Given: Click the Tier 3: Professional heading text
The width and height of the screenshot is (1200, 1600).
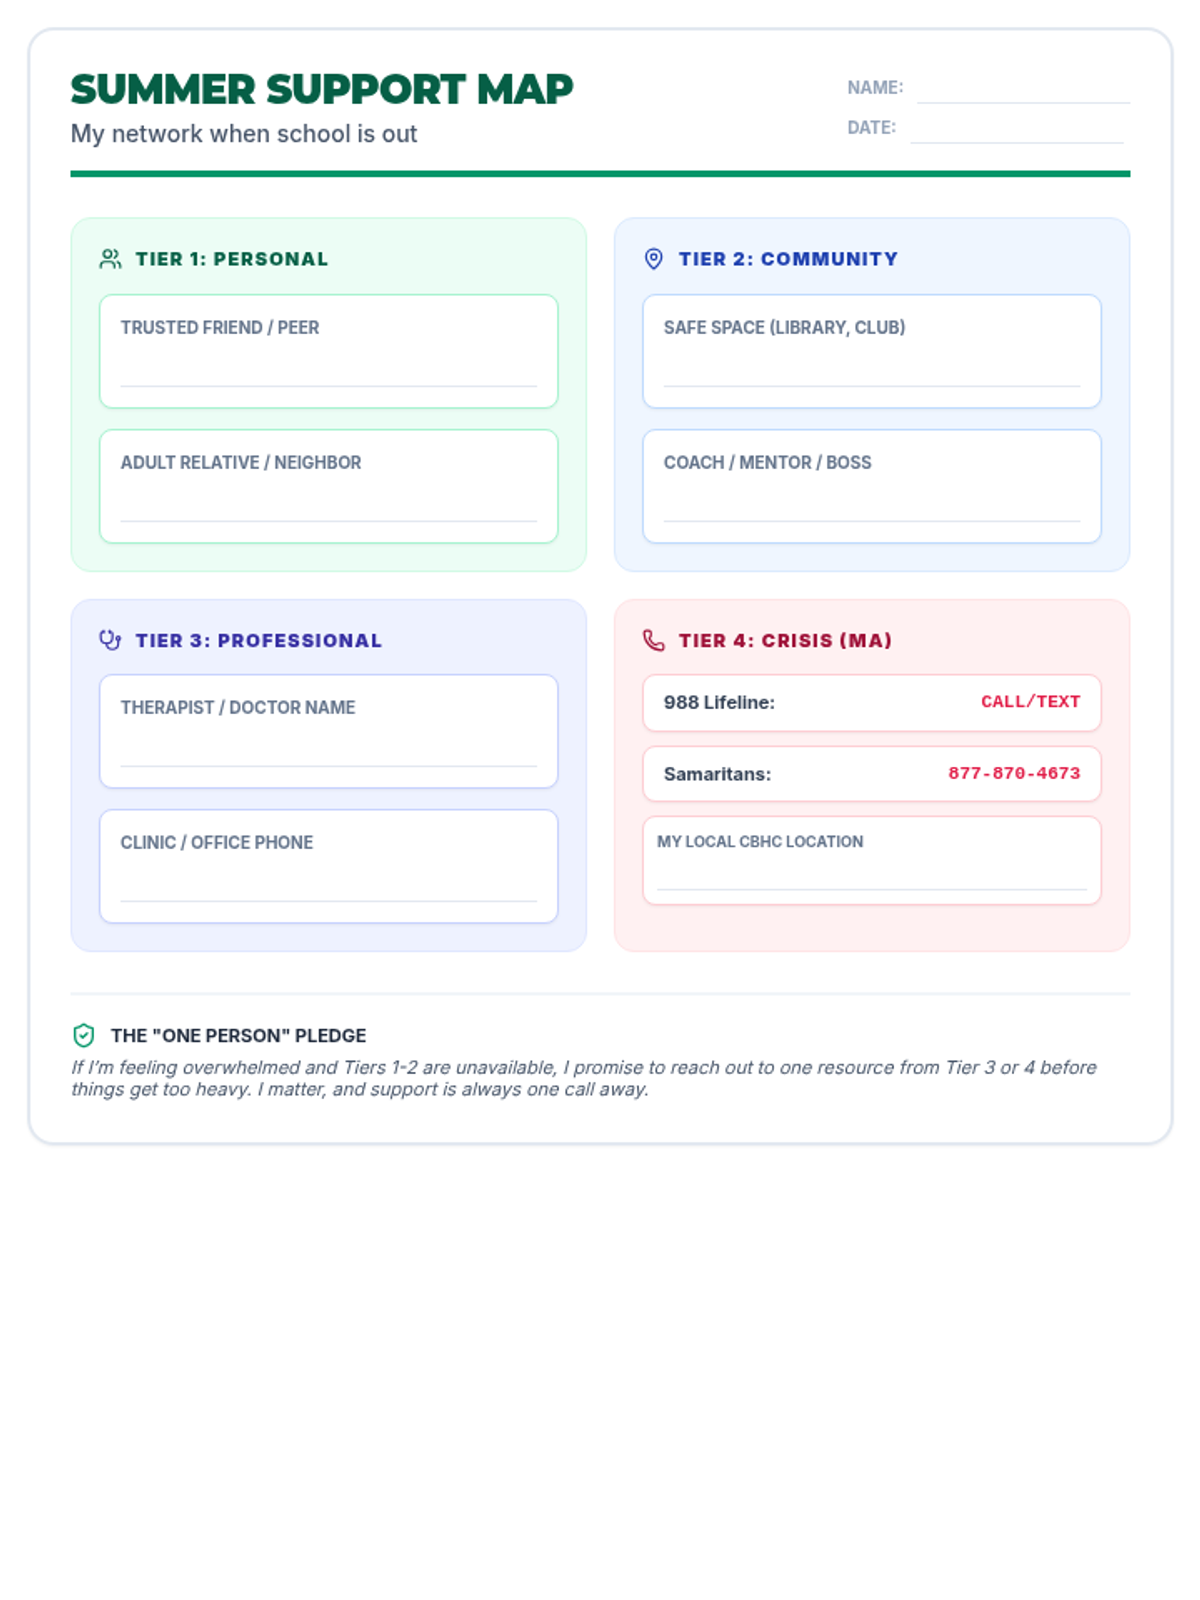Looking at the screenshot, I should coord(258,640).
